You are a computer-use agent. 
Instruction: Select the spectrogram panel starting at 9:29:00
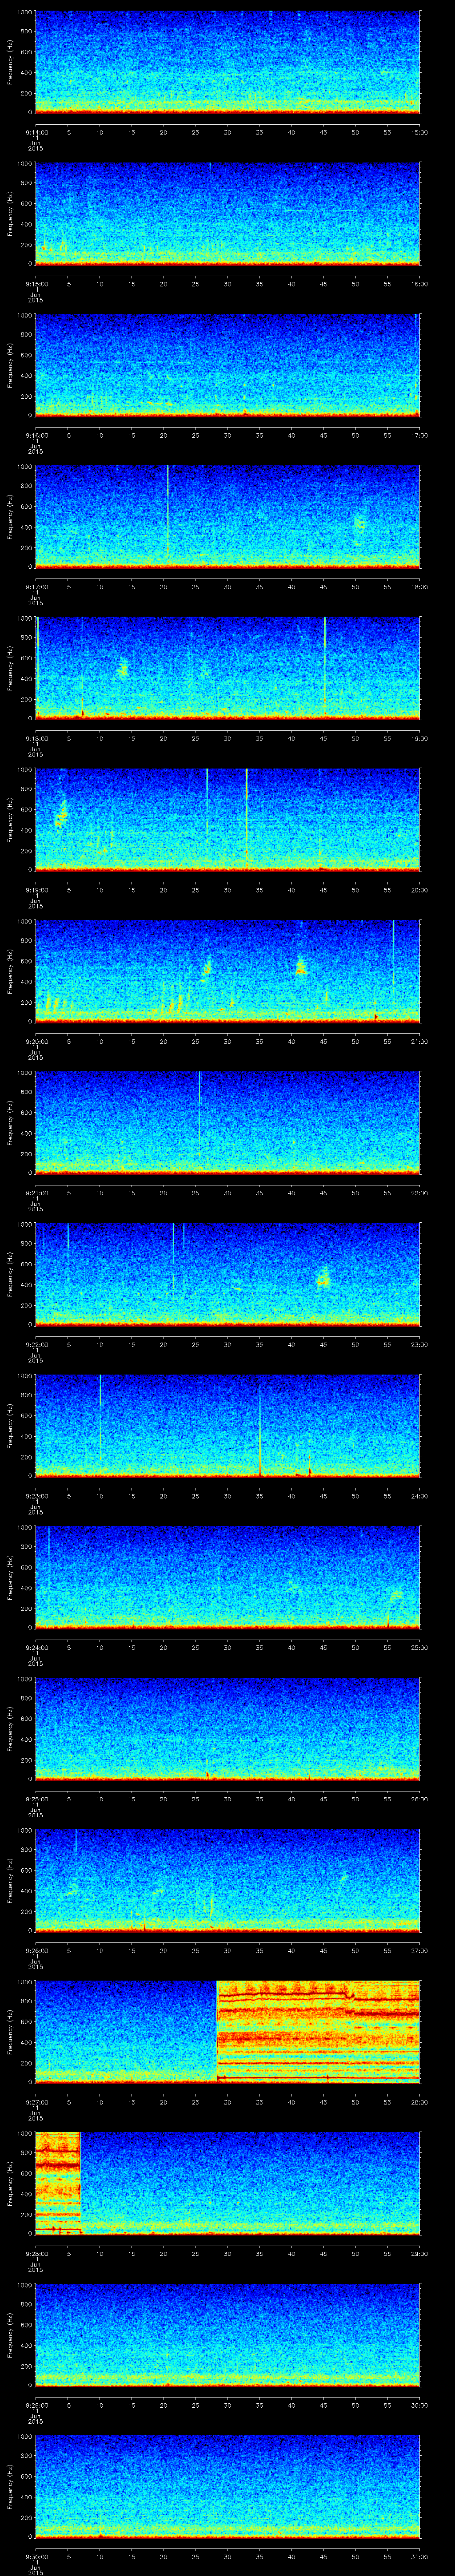[x=228, y=2335]
